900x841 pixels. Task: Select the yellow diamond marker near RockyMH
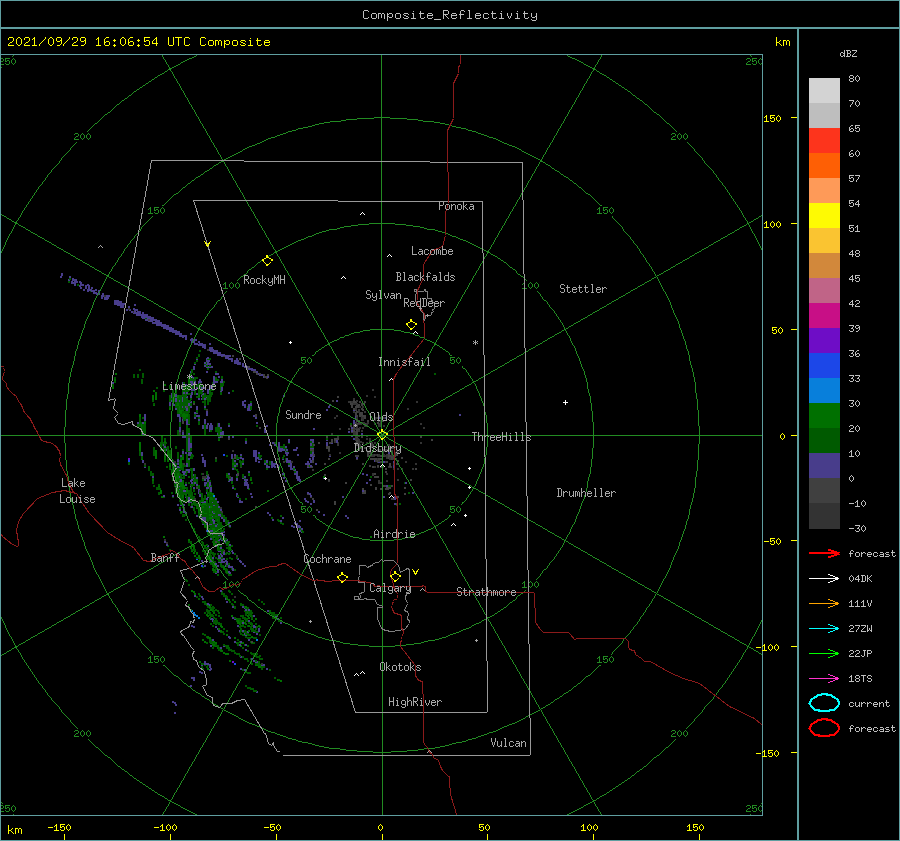(267, 261)
